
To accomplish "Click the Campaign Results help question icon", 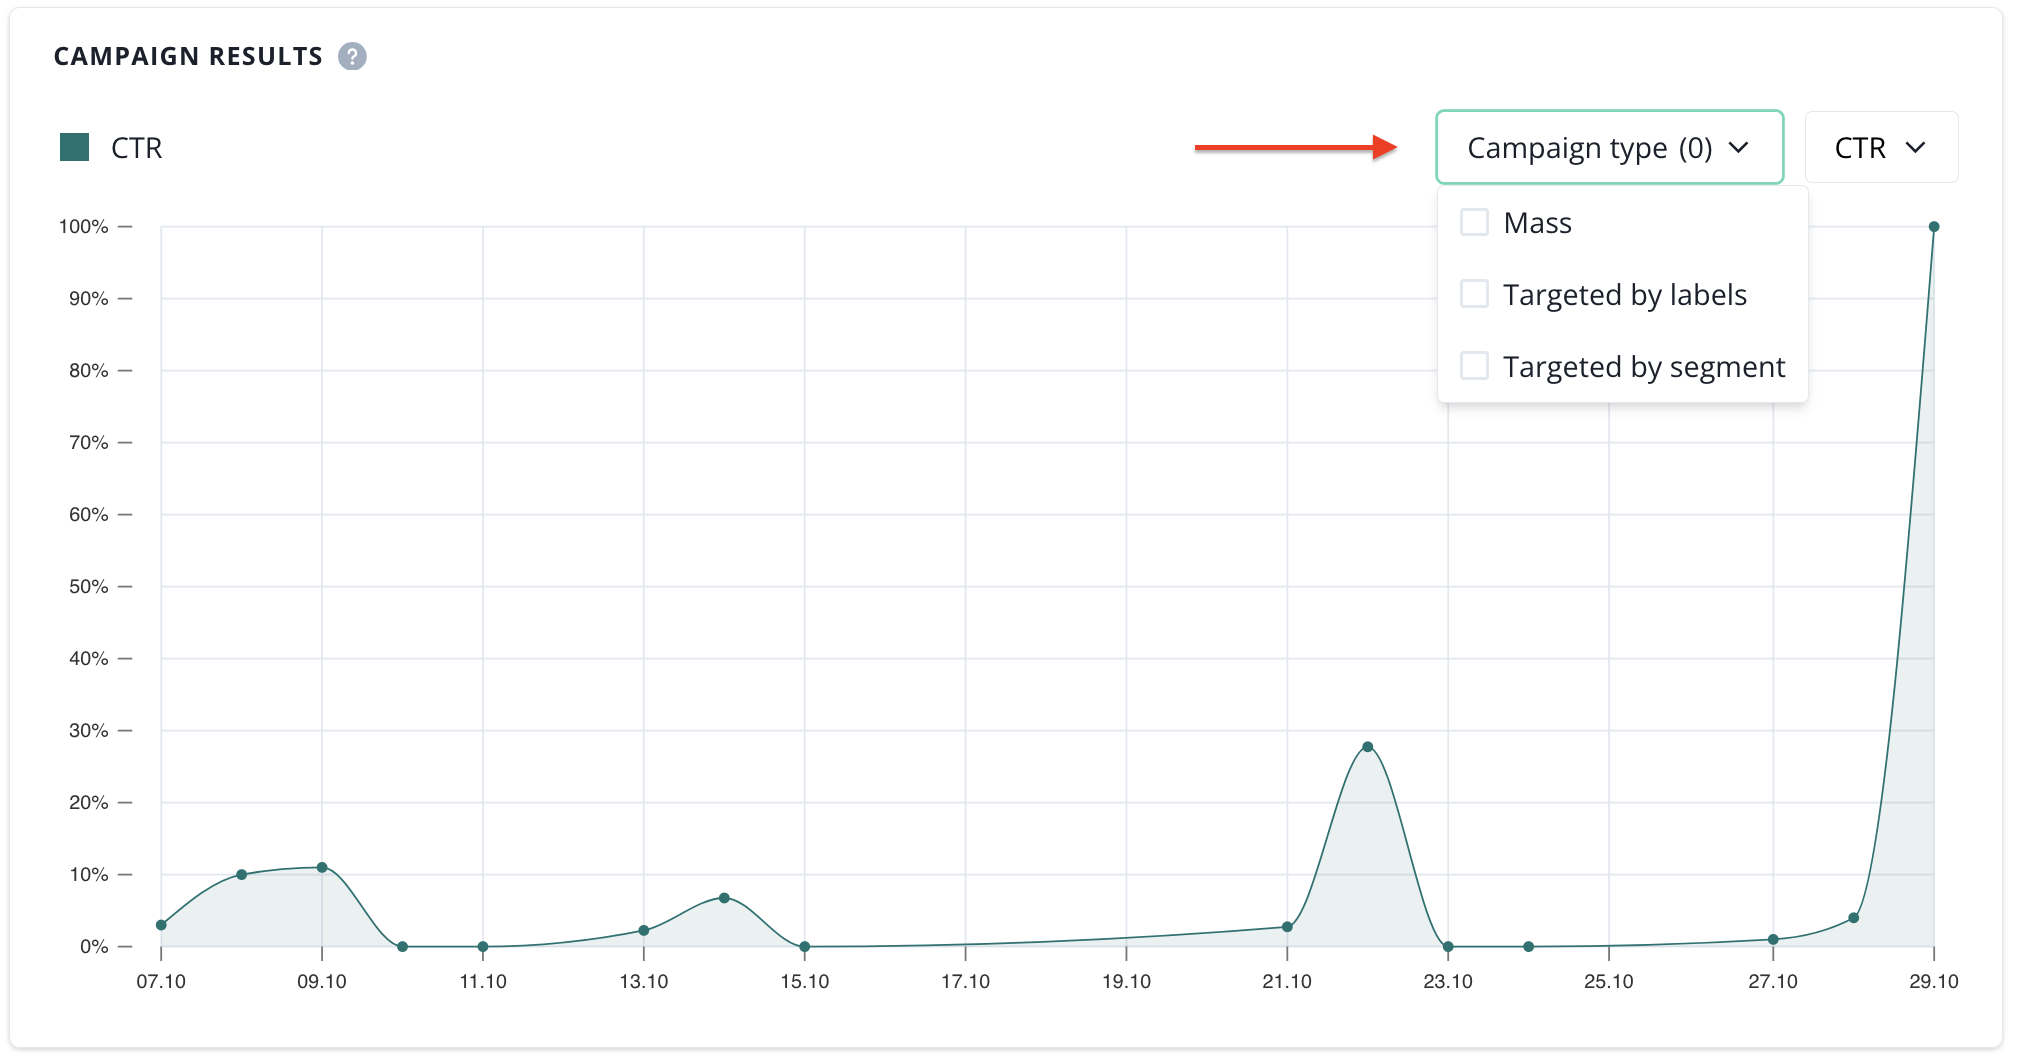I will pyautogui.click(x=352, y=56).
